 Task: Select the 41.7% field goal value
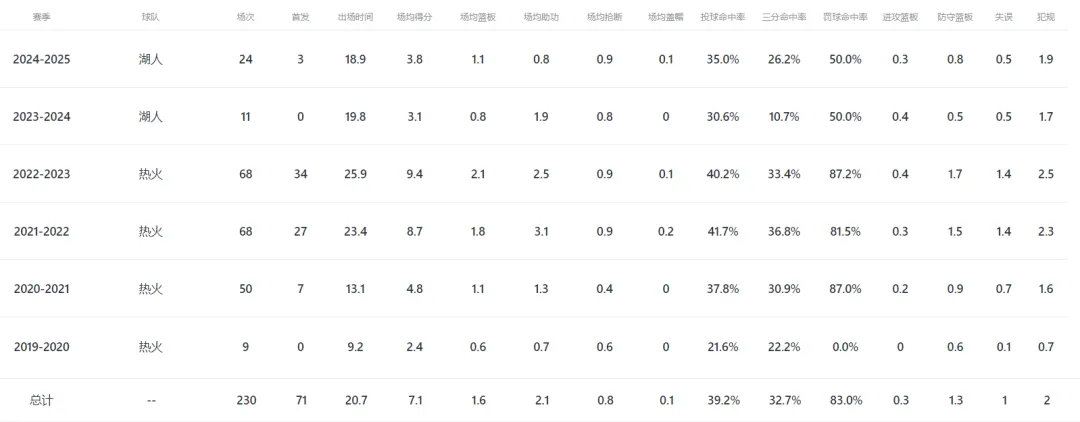(x=723, y=231)
